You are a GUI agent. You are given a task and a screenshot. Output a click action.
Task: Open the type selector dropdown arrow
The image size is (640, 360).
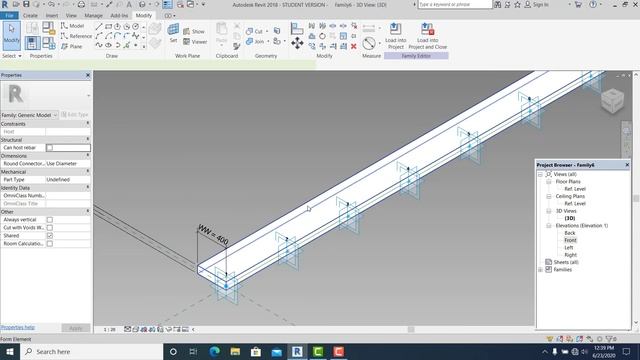[x=88, y=96]
